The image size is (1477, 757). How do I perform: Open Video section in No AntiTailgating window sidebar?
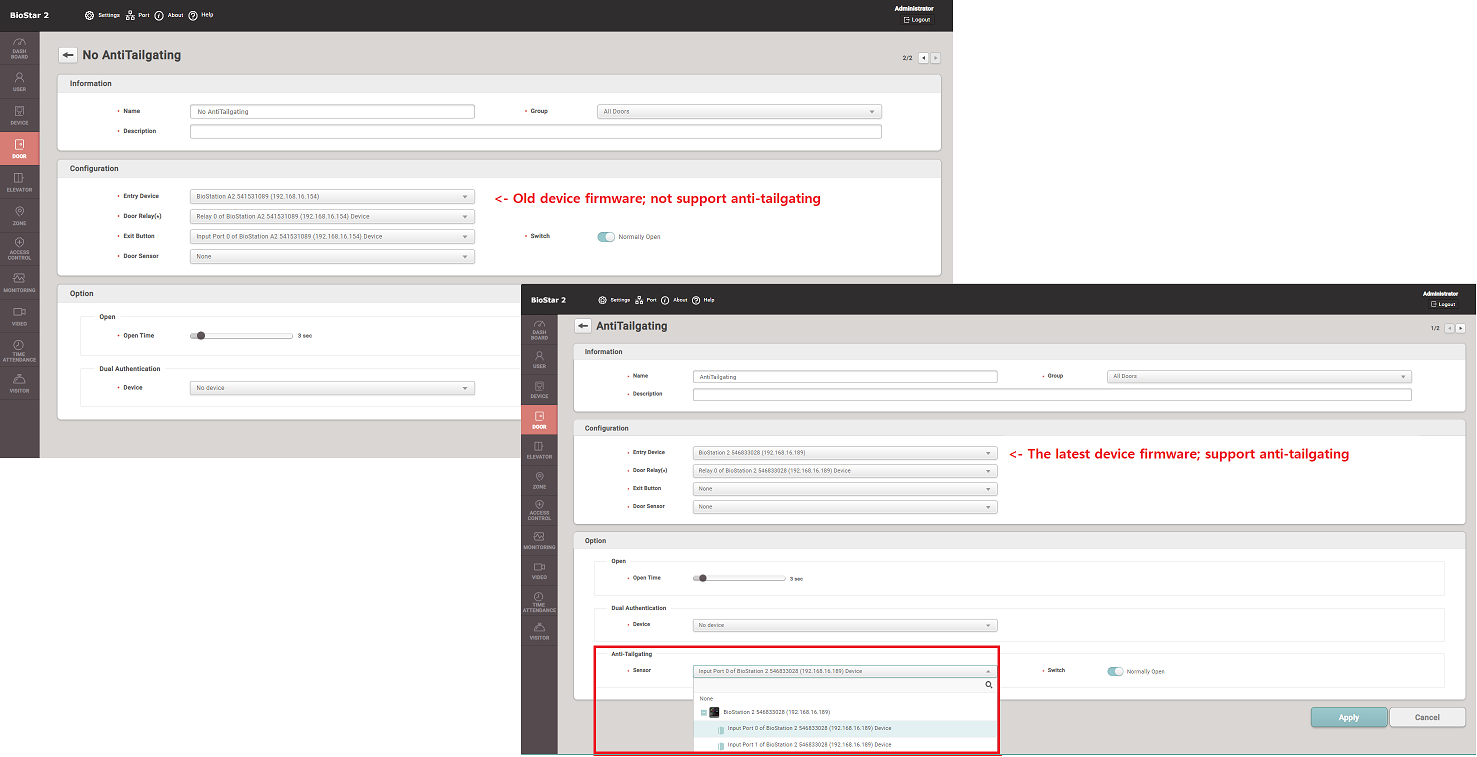point(19,316)
